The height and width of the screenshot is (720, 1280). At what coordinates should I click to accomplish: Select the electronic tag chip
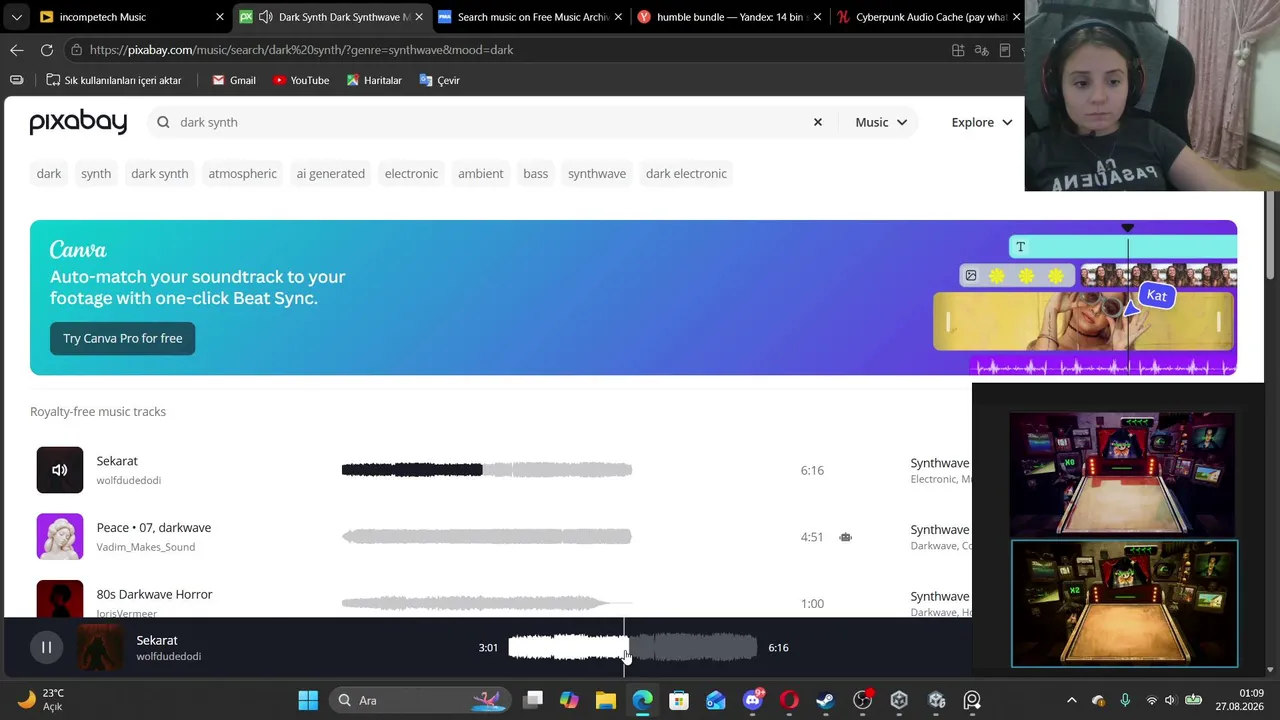(412, 173)
